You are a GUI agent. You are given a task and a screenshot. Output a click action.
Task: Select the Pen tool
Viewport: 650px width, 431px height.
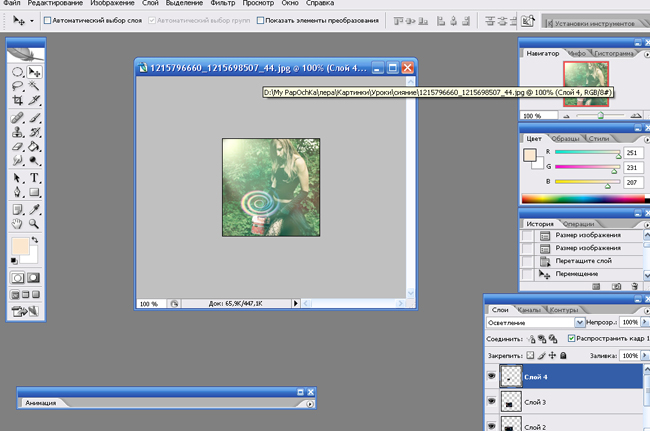[17, 192]
